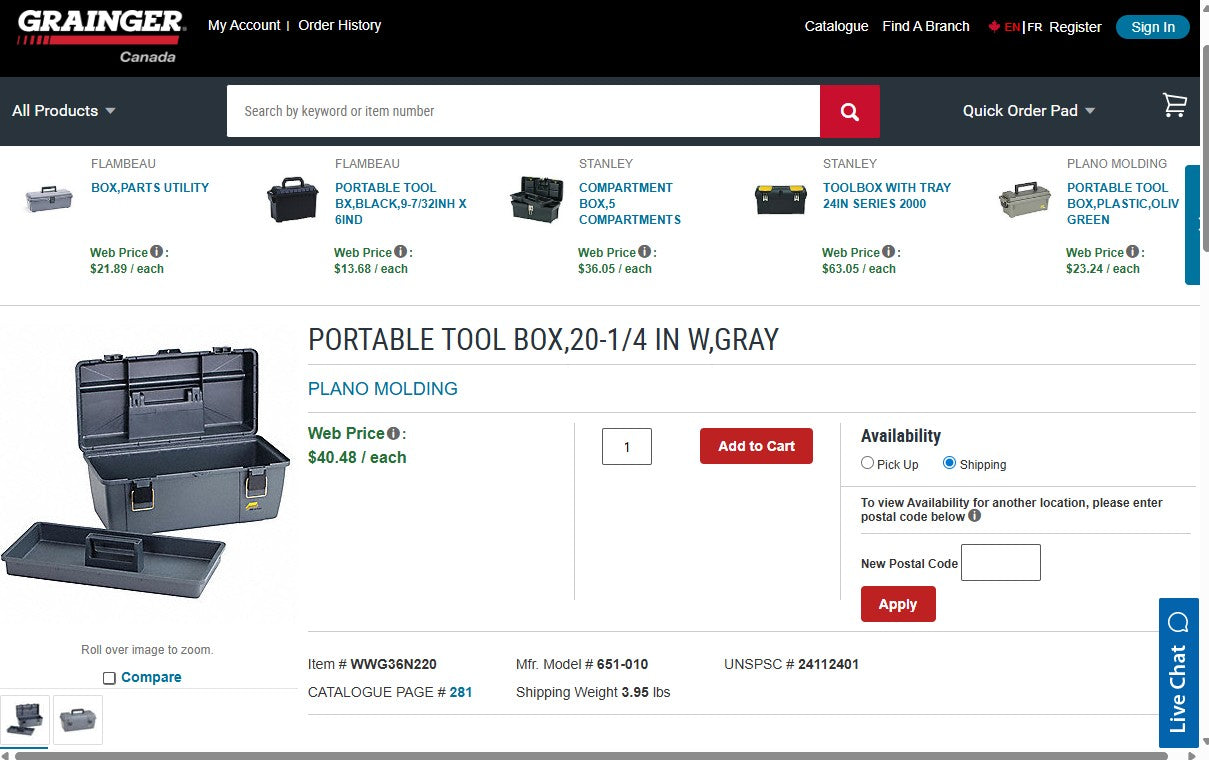Click the carousel next arrow on the right
This screenshot has width=1209, height=760.
[x=1192, y=225]
